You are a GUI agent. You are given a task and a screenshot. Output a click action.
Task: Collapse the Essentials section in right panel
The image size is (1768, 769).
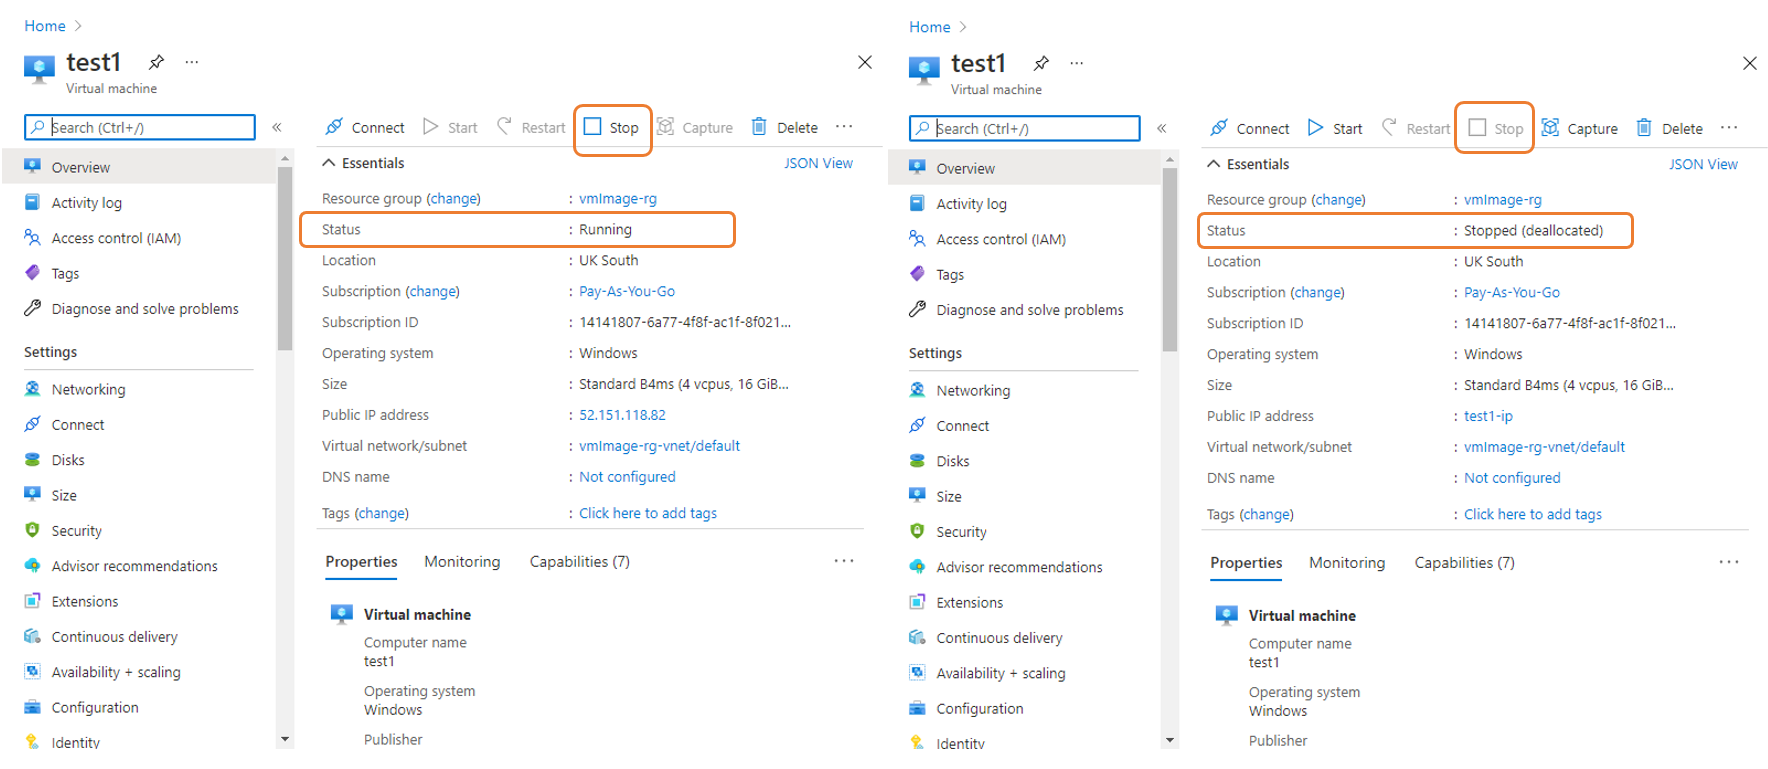click(x=1213, y=164)
